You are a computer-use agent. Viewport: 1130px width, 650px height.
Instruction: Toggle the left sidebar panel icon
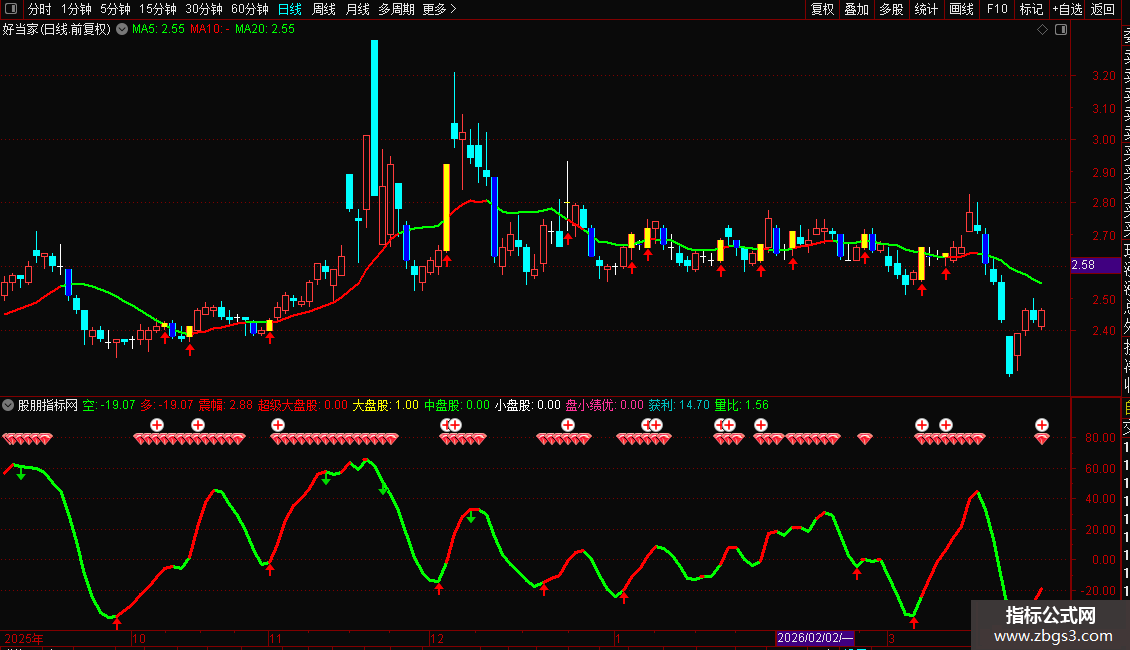coord(11,9)
